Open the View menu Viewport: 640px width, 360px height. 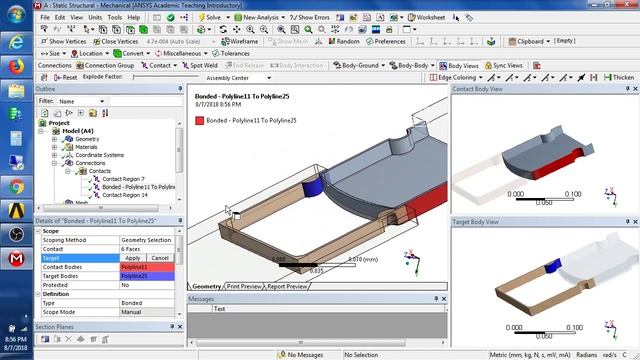[76, 18]
